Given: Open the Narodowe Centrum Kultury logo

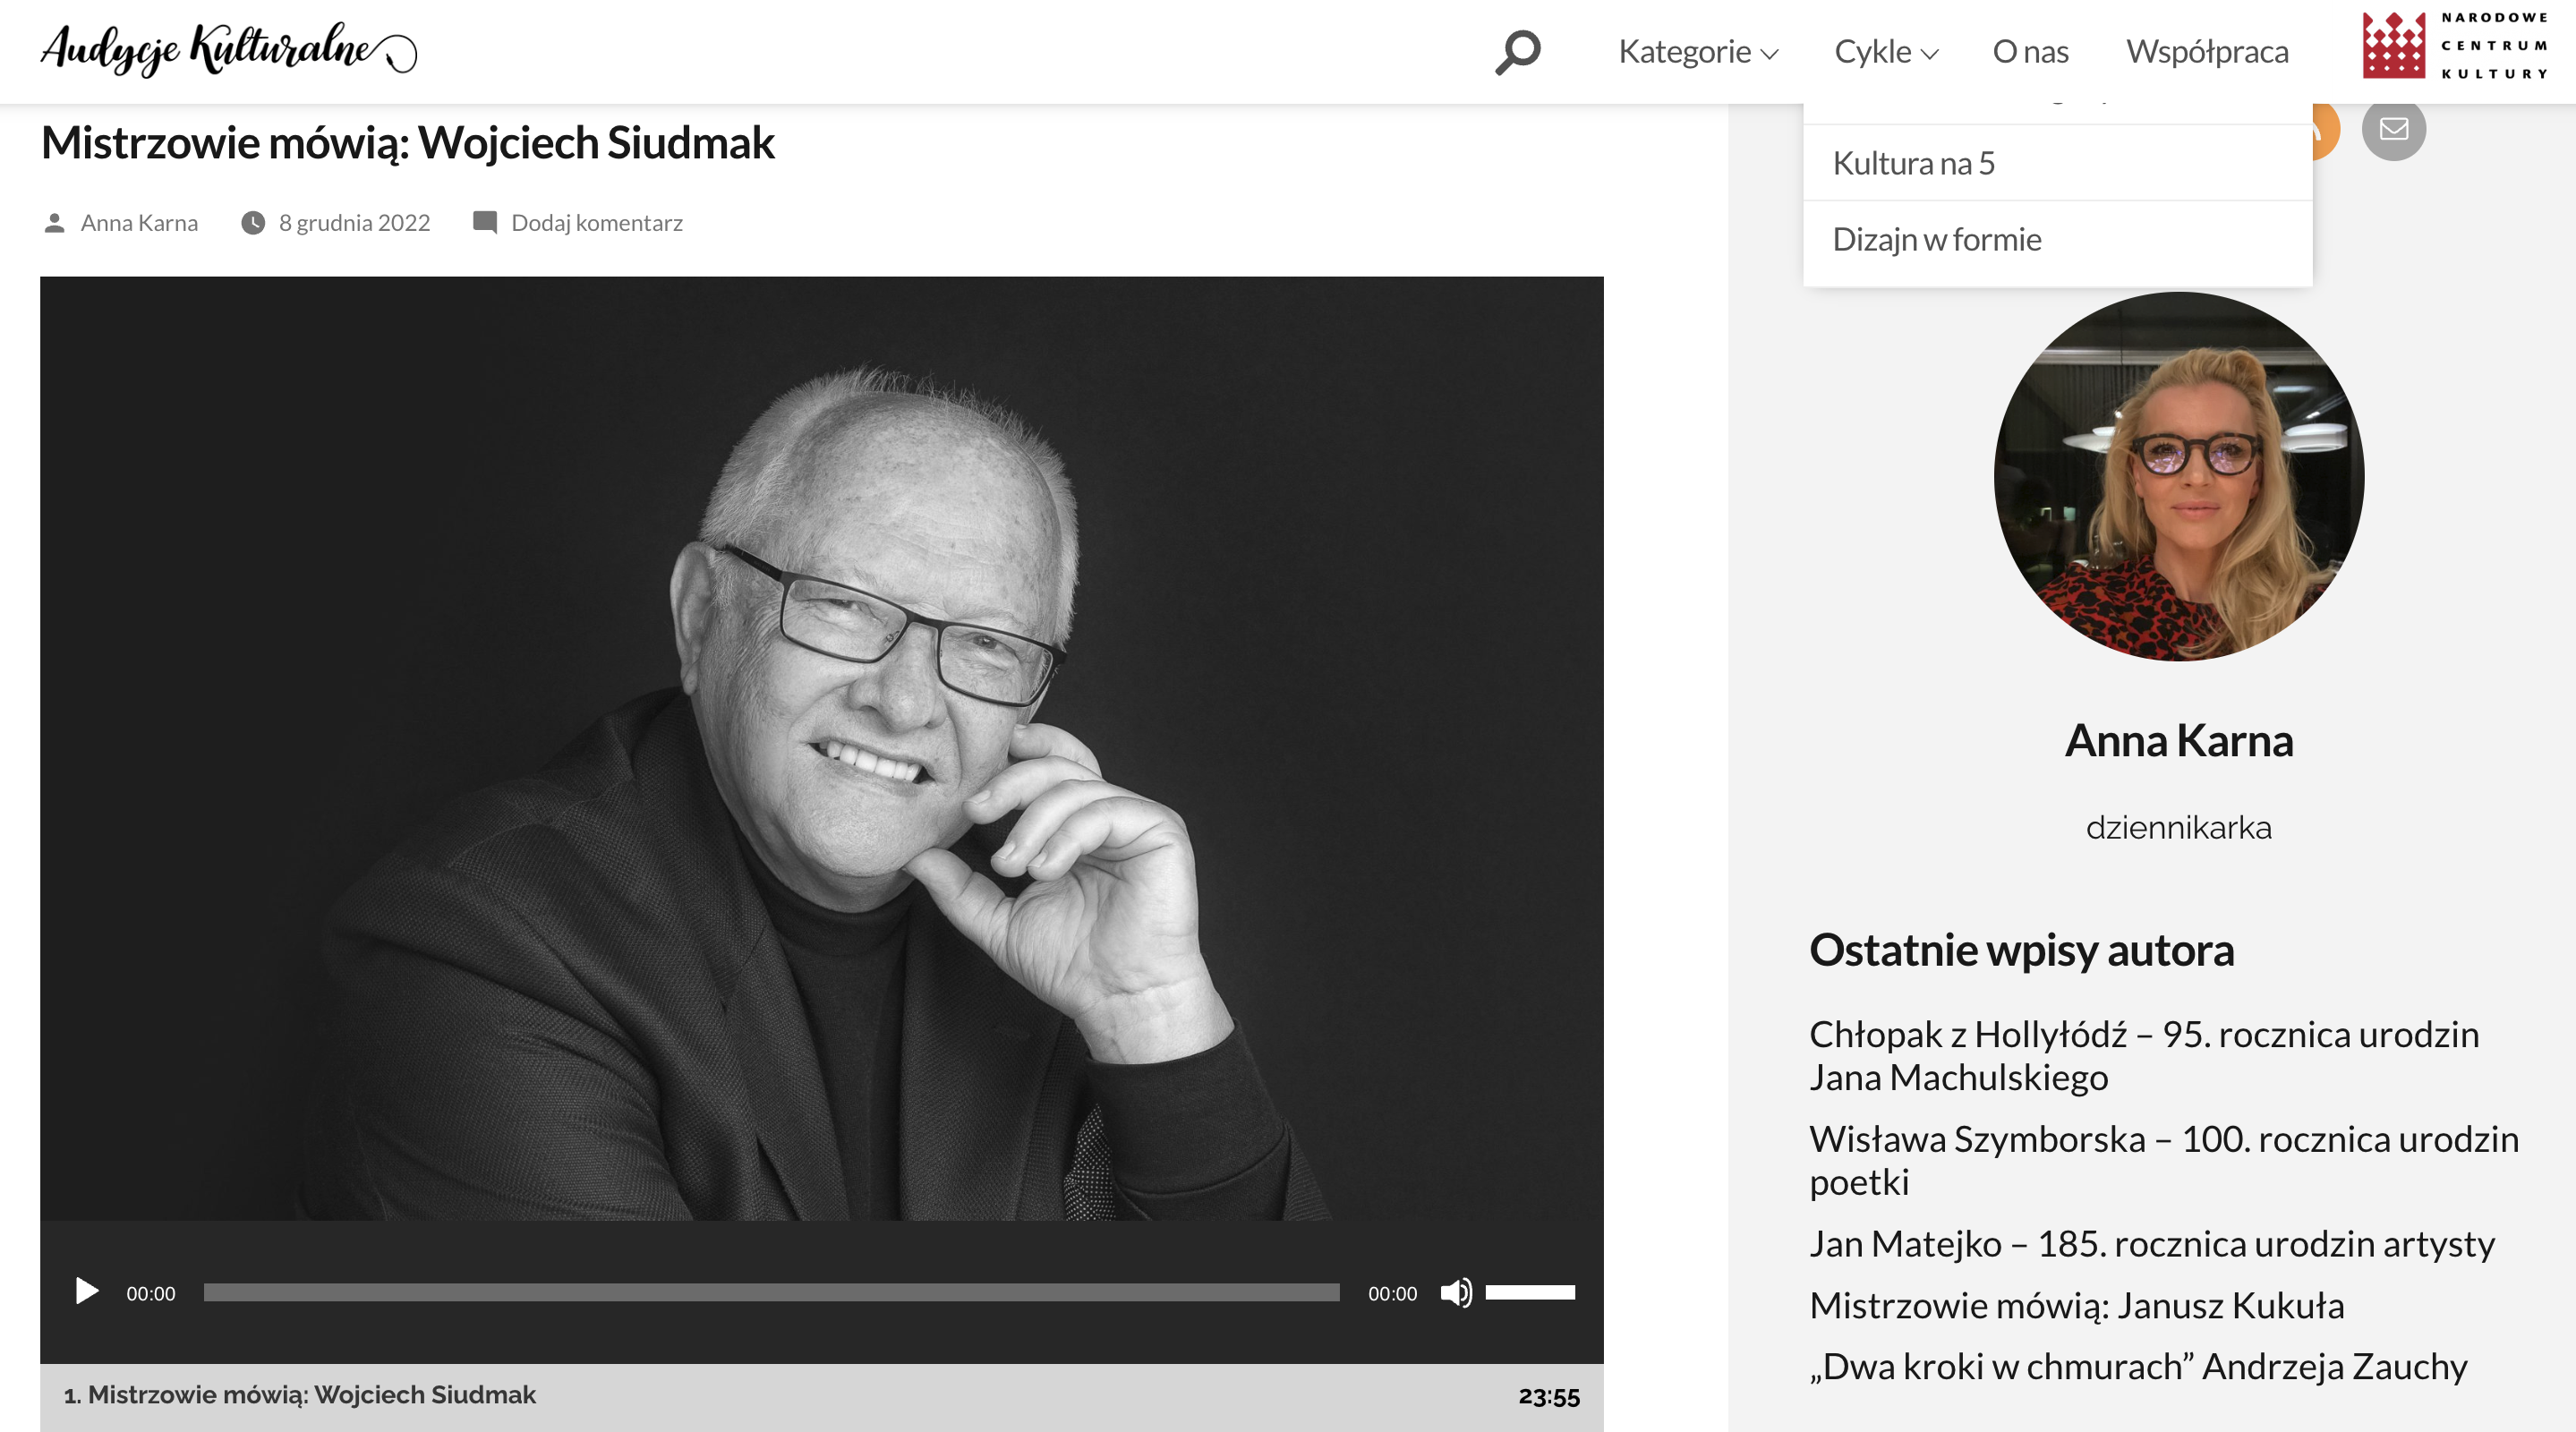Looking at the screenshot, I should [x=2456, y=46].
